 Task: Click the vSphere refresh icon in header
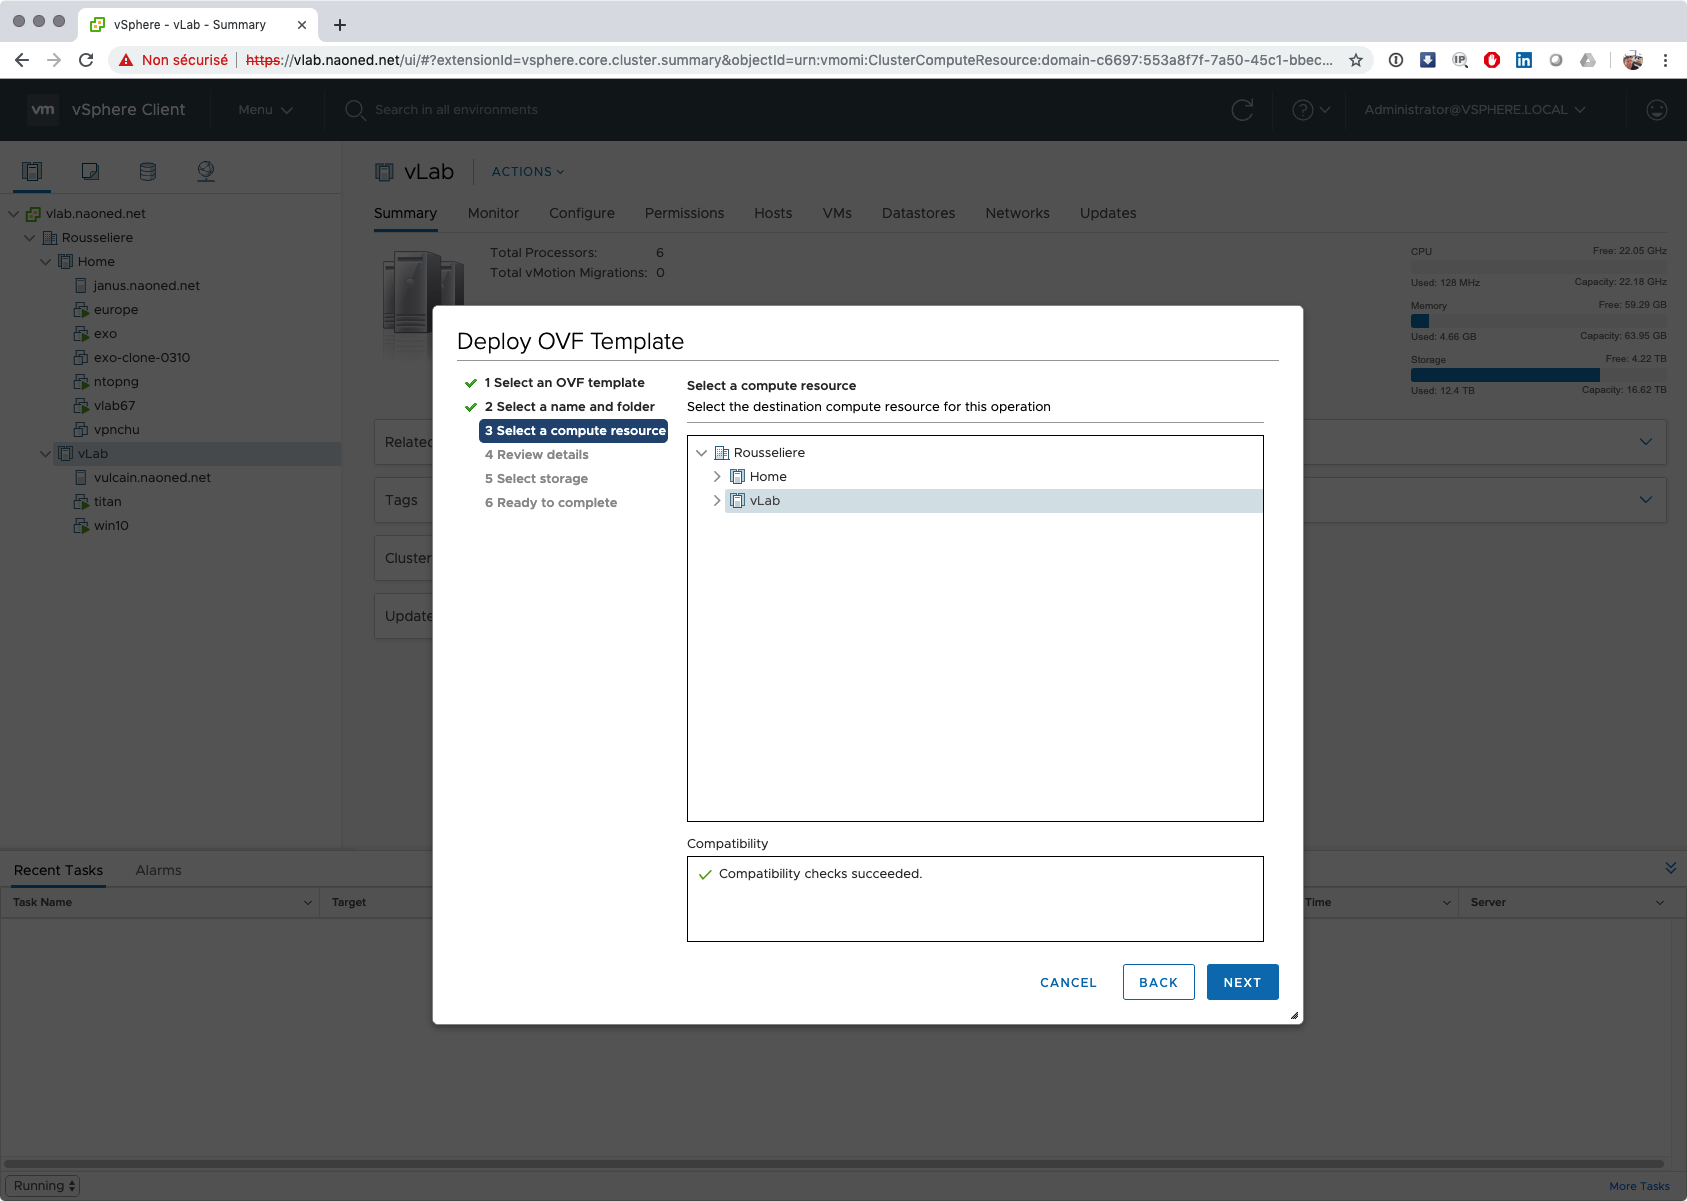(1242, 110)
